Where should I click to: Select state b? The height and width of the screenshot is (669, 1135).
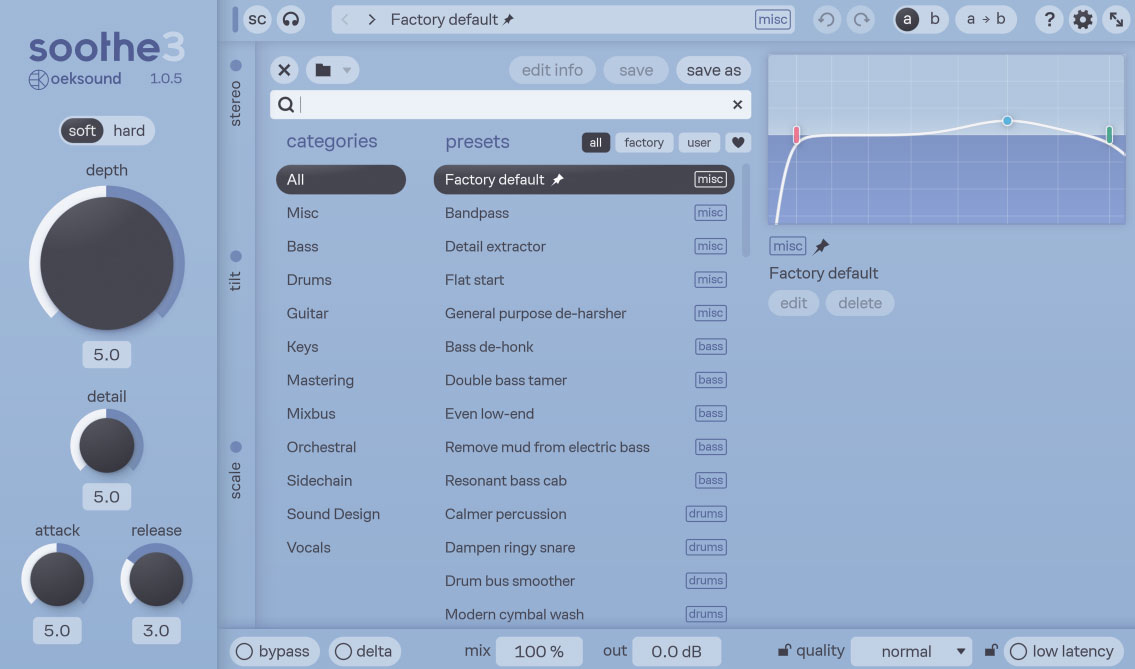pyautogui.click(x=934, y=20)
